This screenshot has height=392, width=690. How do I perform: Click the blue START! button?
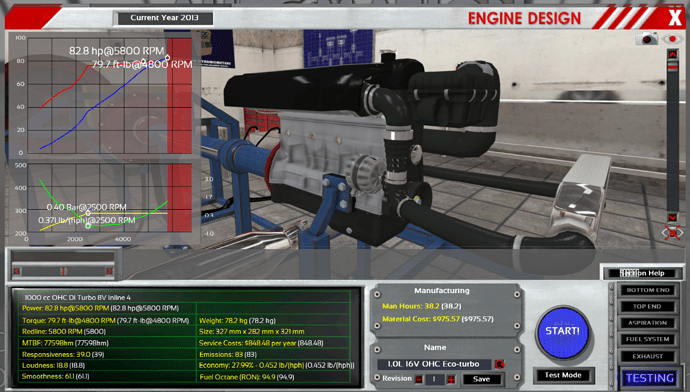[x=562, y=331]
